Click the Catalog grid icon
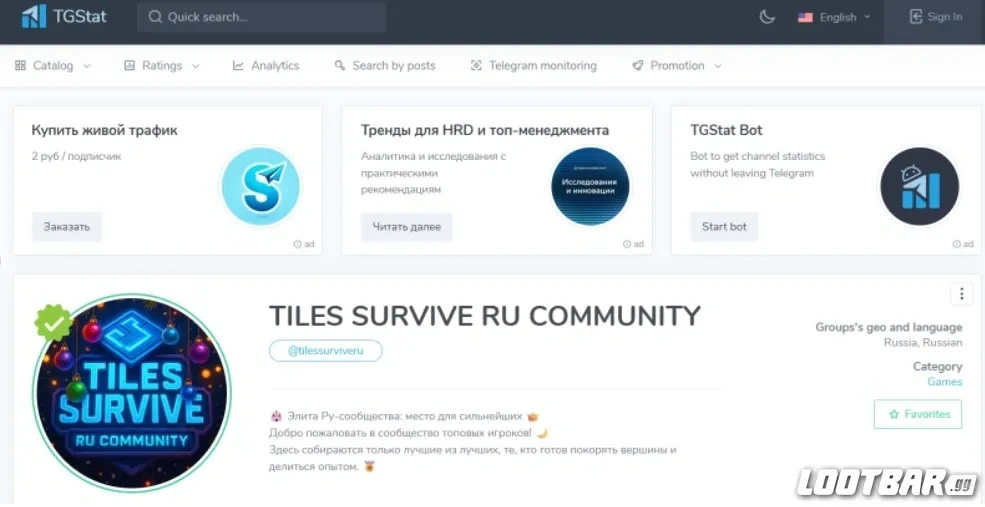 pyautogui.click(x=20, y=65)
